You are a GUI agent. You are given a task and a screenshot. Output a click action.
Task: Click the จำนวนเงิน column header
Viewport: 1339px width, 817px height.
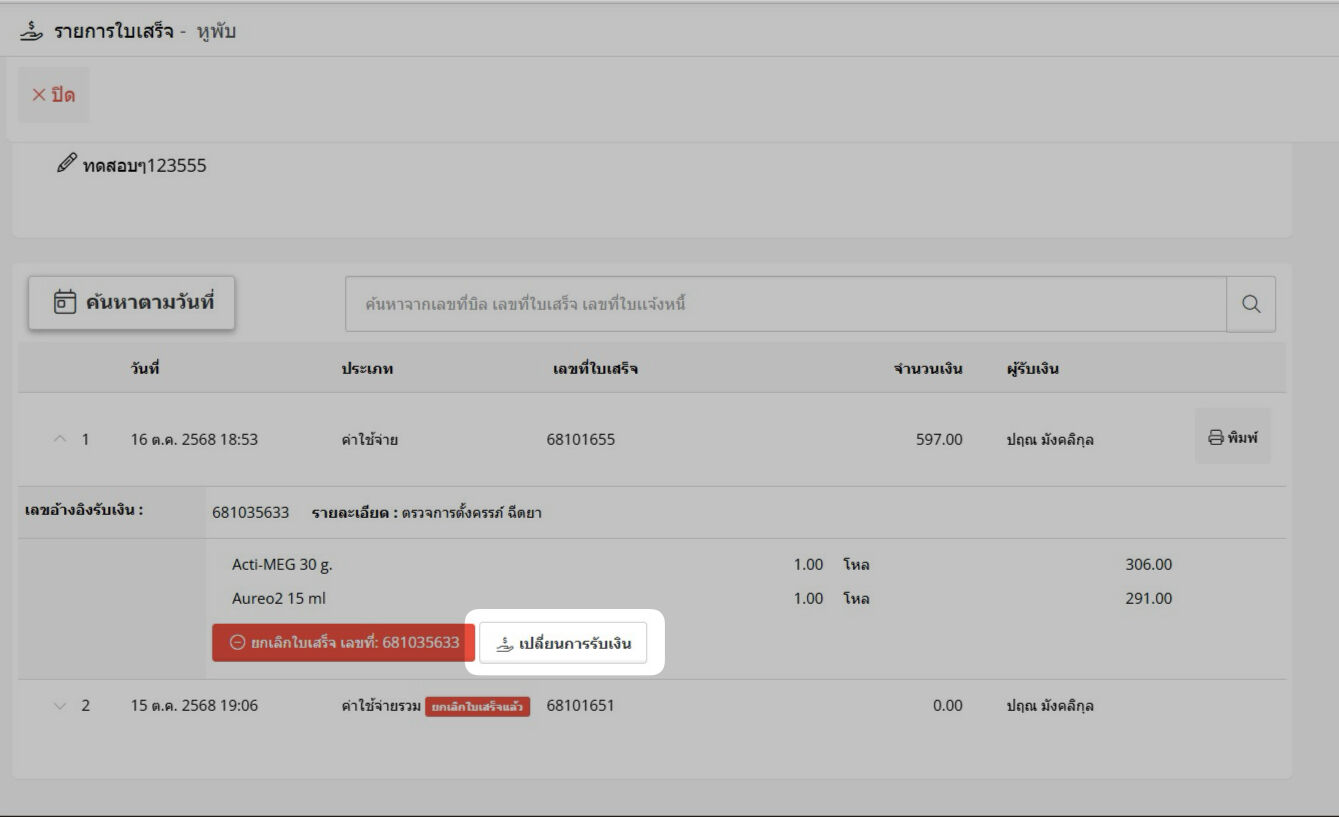point(927,368)
